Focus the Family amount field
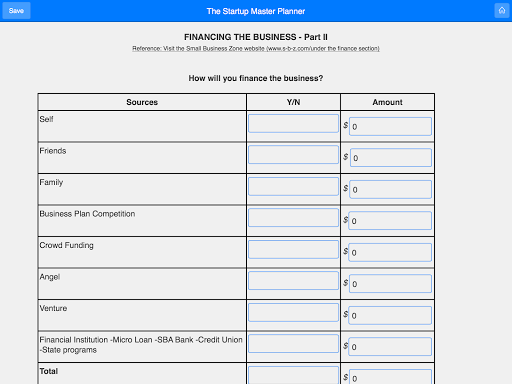Viewport: 512px width, 384px height. coord(390,189)
